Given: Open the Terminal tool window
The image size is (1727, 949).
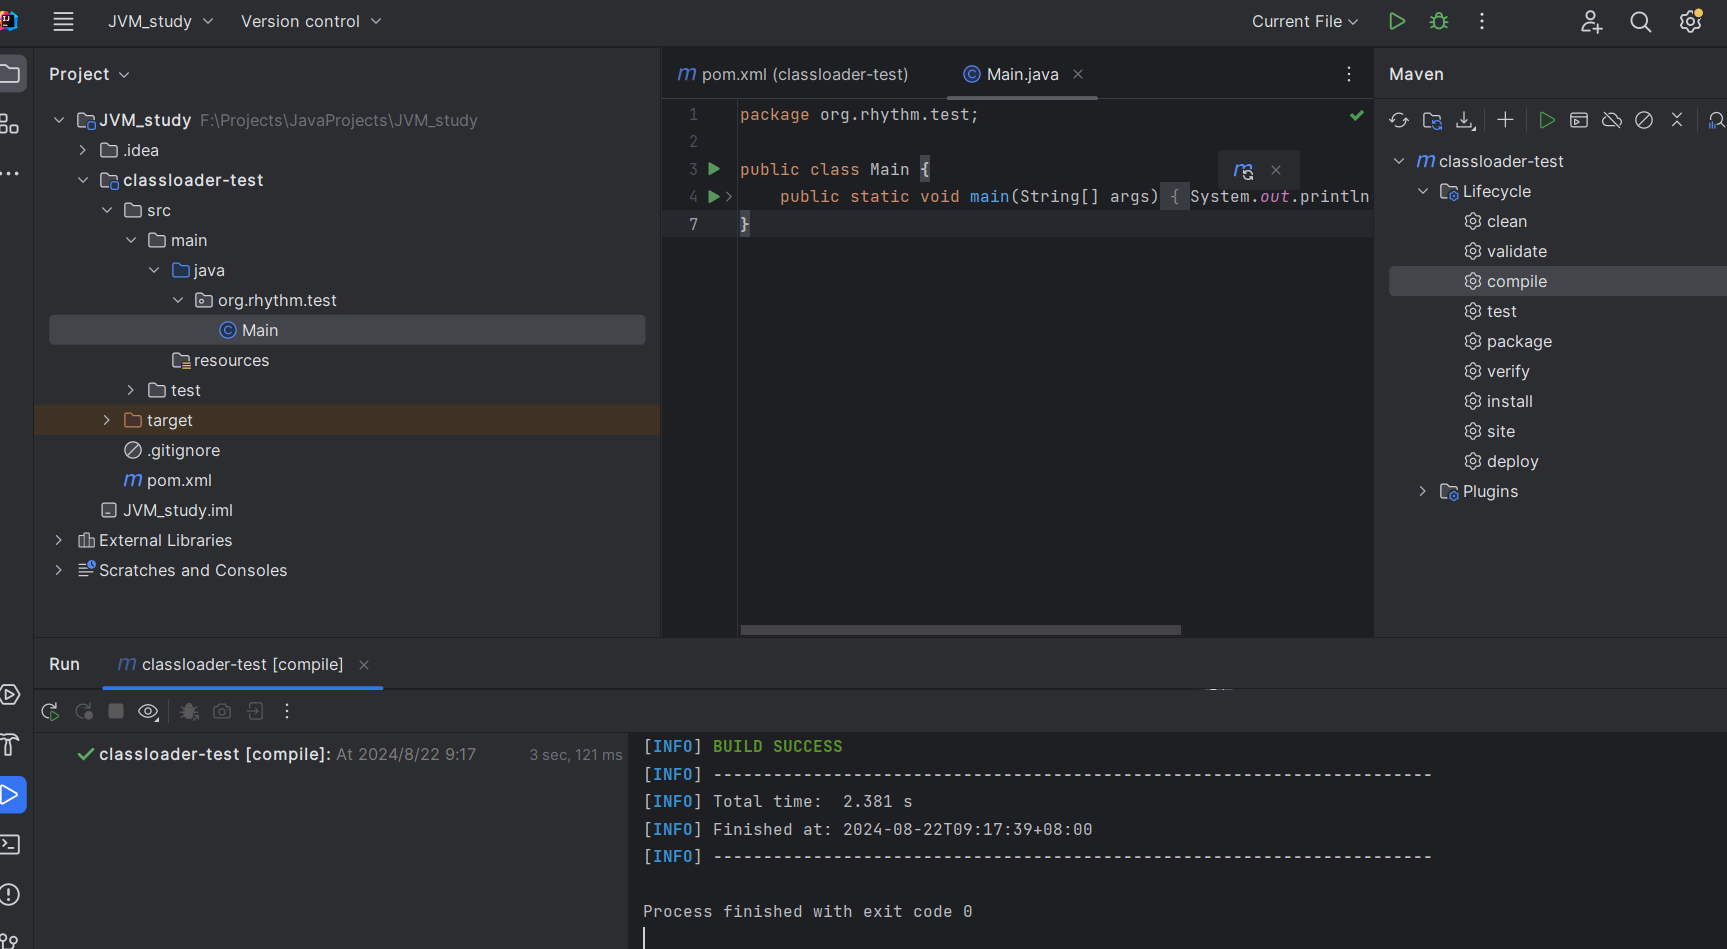Looking at the screenshot, I should [10, 845].
